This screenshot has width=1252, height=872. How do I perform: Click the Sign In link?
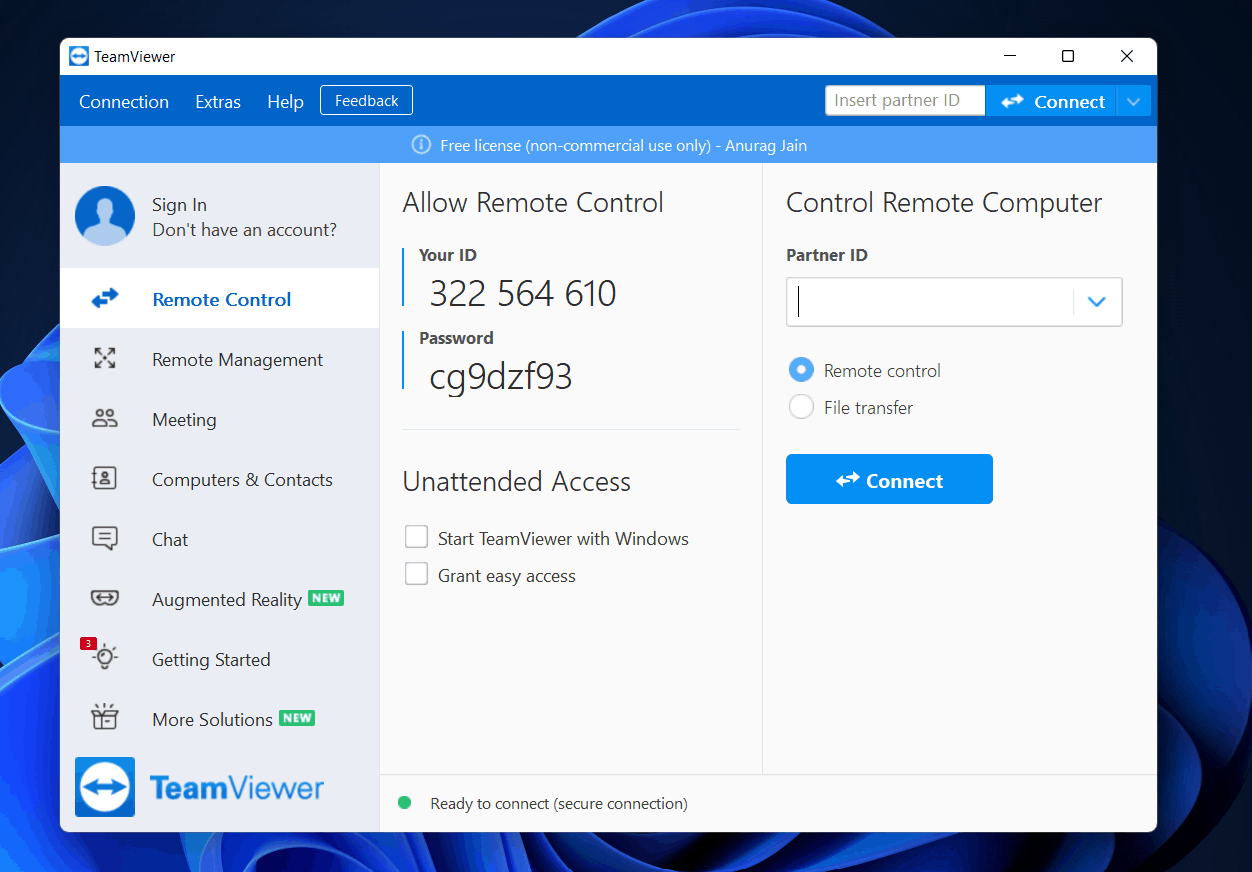pyautogui.click(x=179, y=204)
